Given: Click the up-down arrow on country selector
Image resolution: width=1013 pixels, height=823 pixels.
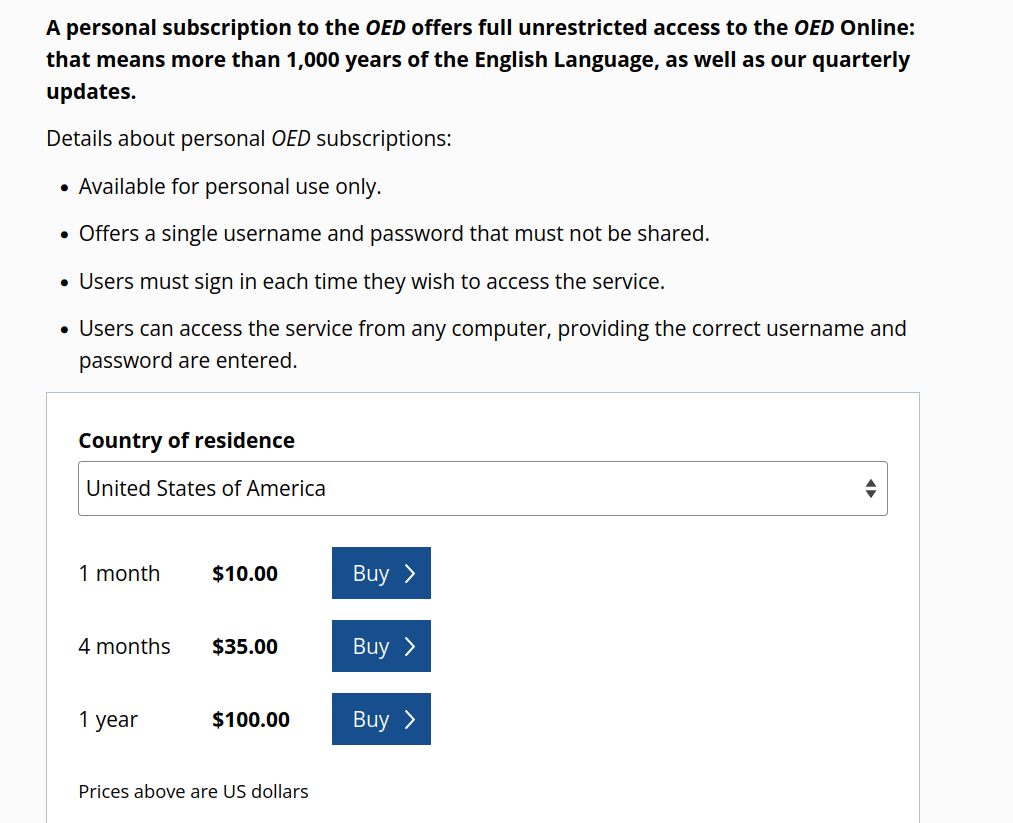Looking at the screenshot, I should [870, 489].
